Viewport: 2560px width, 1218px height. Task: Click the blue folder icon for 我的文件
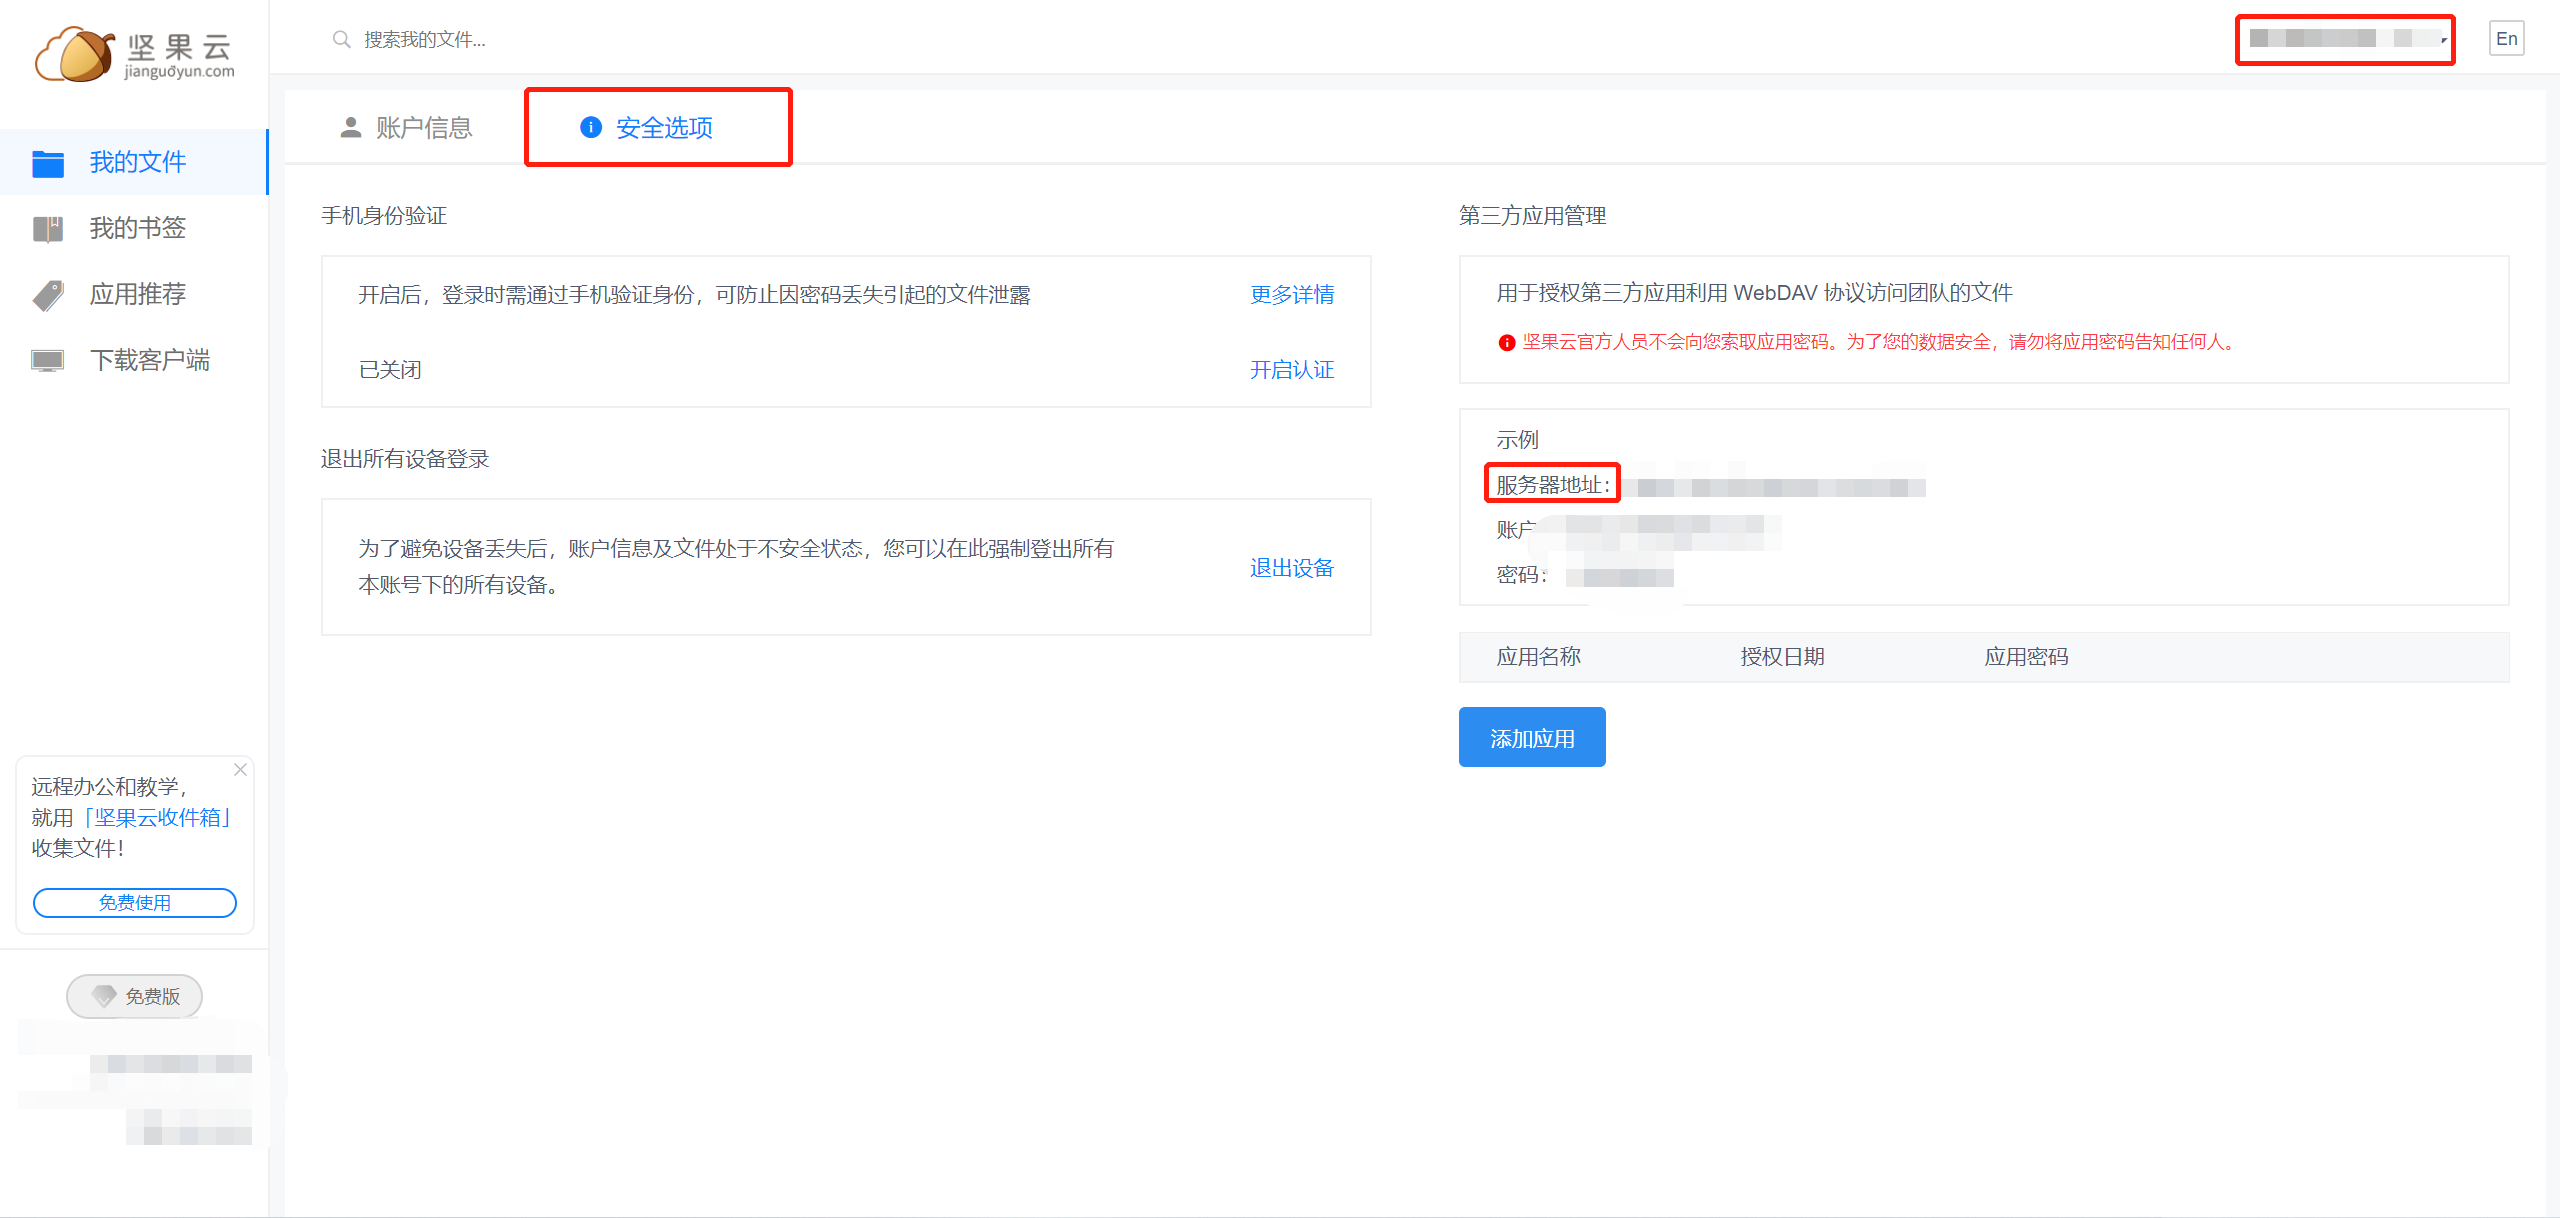[47, 163]
